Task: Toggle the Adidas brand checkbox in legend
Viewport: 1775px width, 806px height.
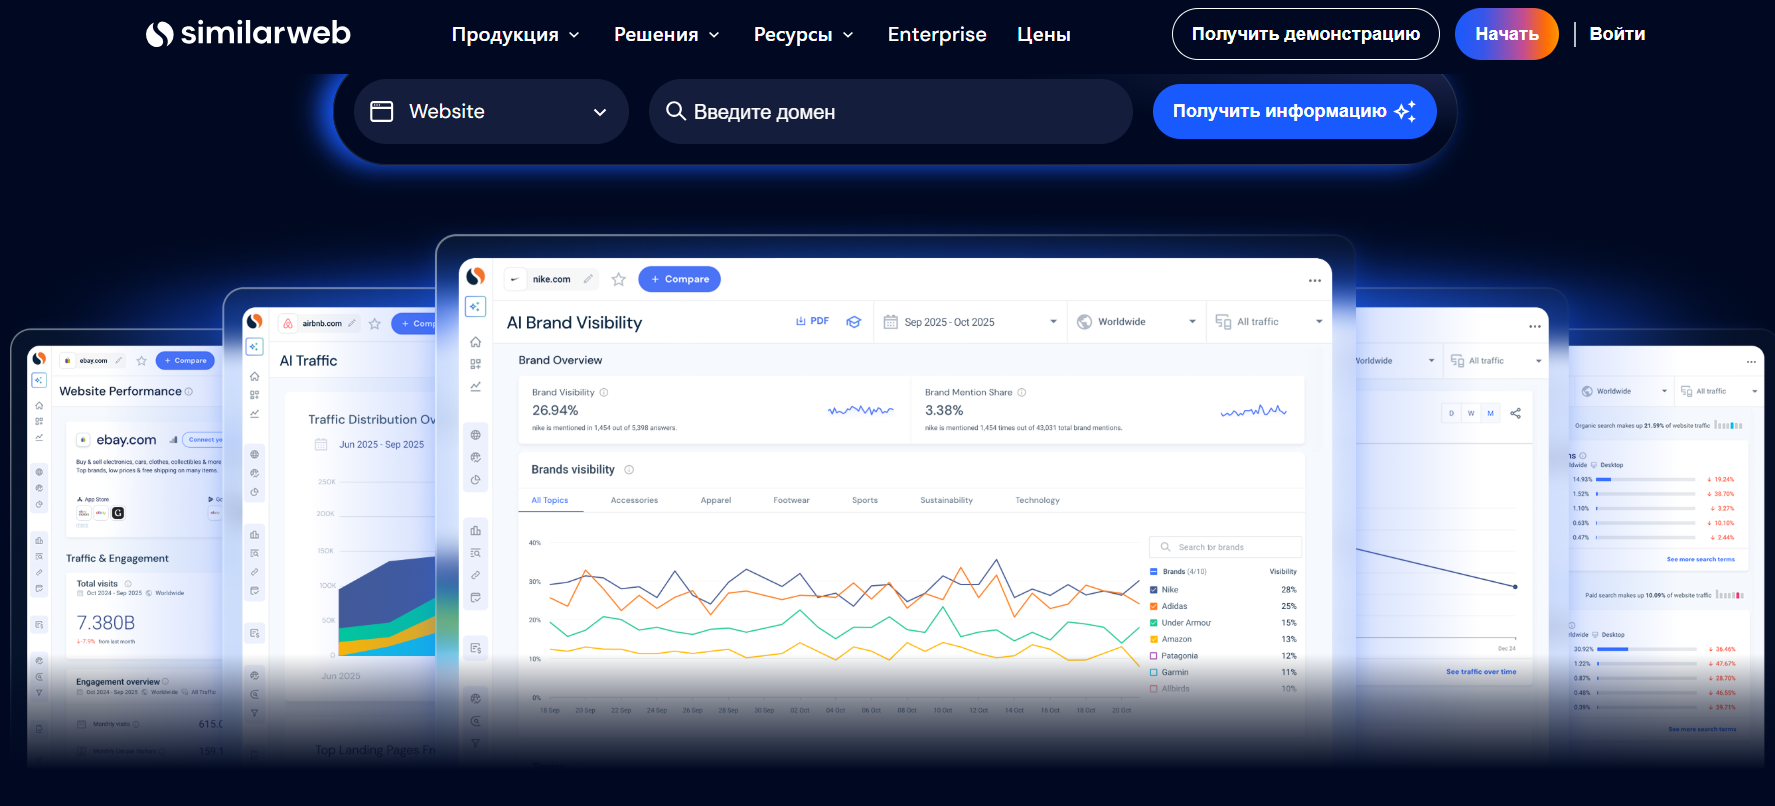Action: pyautogui.click(x=1154, y=606)
